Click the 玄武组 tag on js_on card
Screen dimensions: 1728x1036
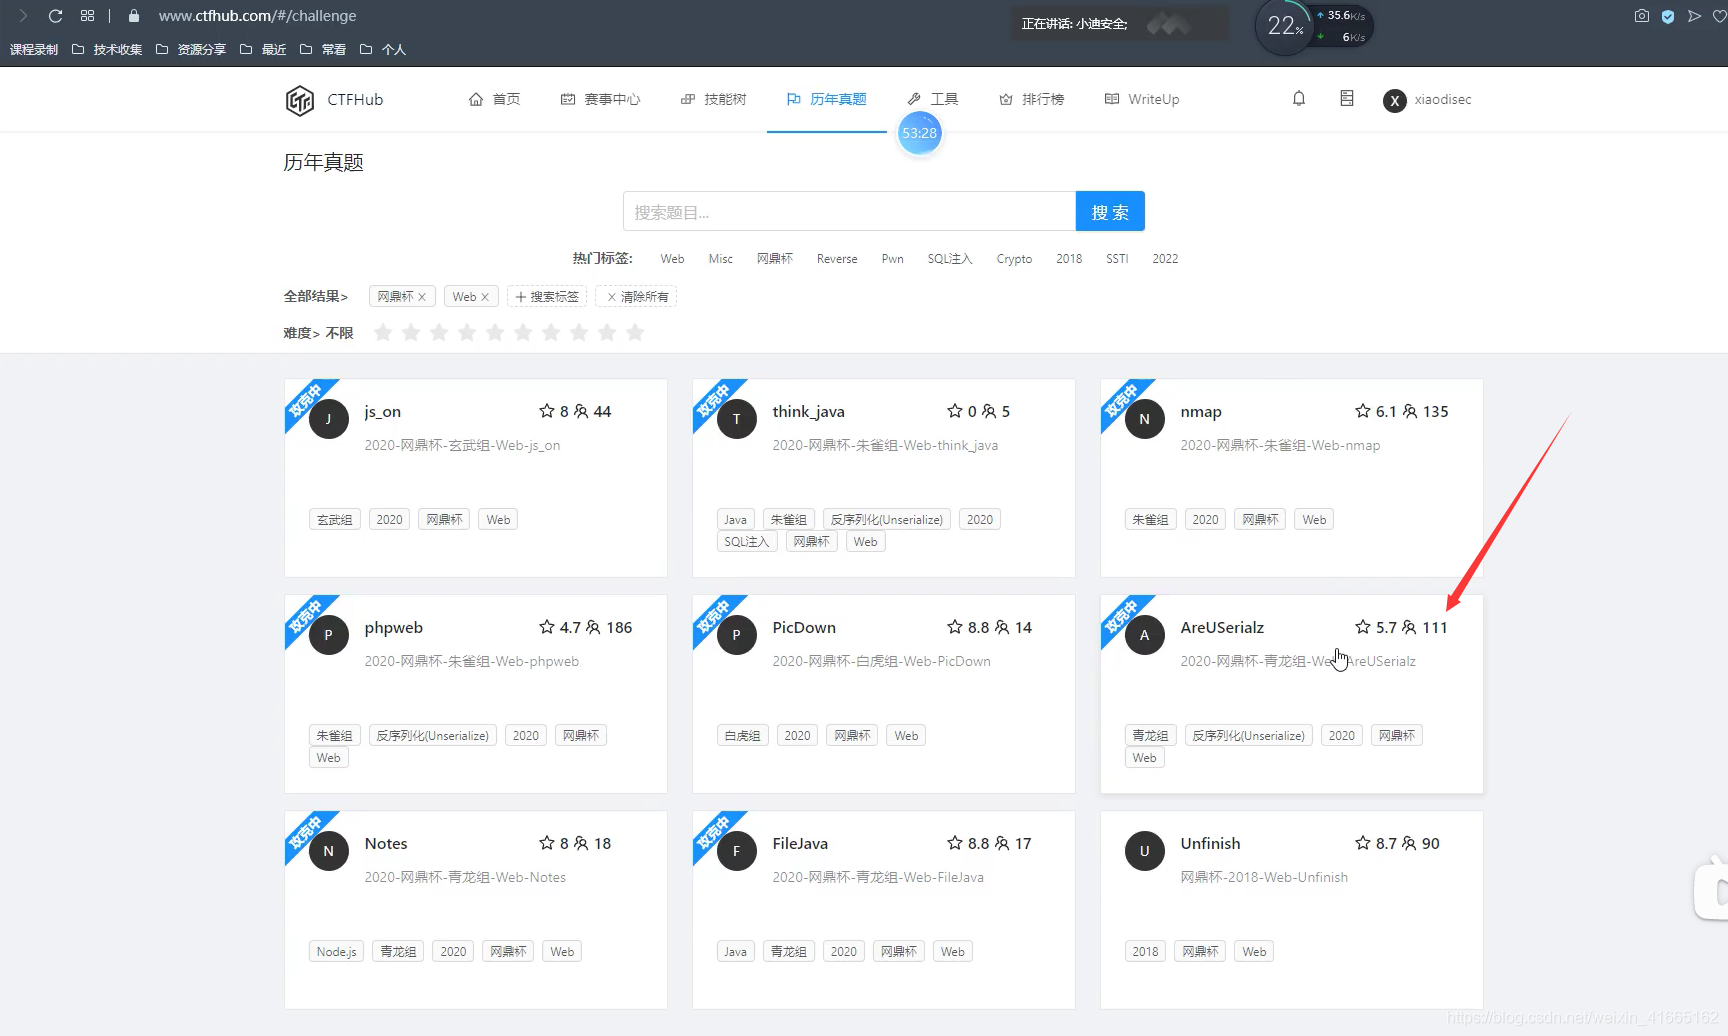335,520
